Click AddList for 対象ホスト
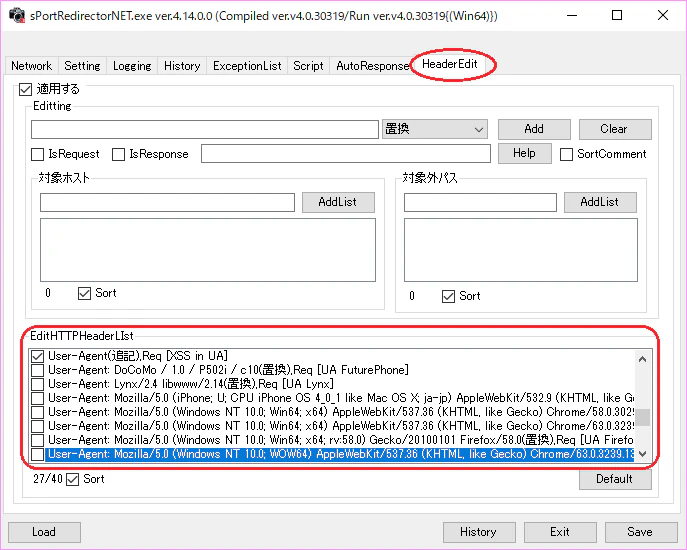Image resolution: width=687 pixels, height=550 pixels. (x=338, y=202)
